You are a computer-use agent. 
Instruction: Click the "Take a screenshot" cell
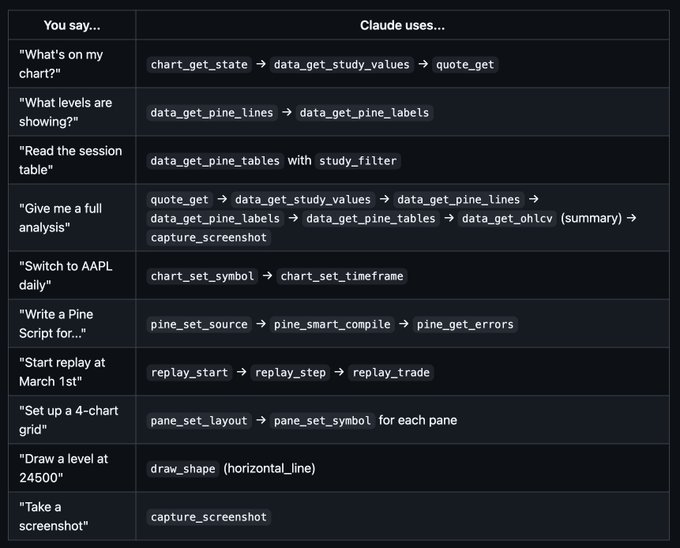[x=72, y=516]
